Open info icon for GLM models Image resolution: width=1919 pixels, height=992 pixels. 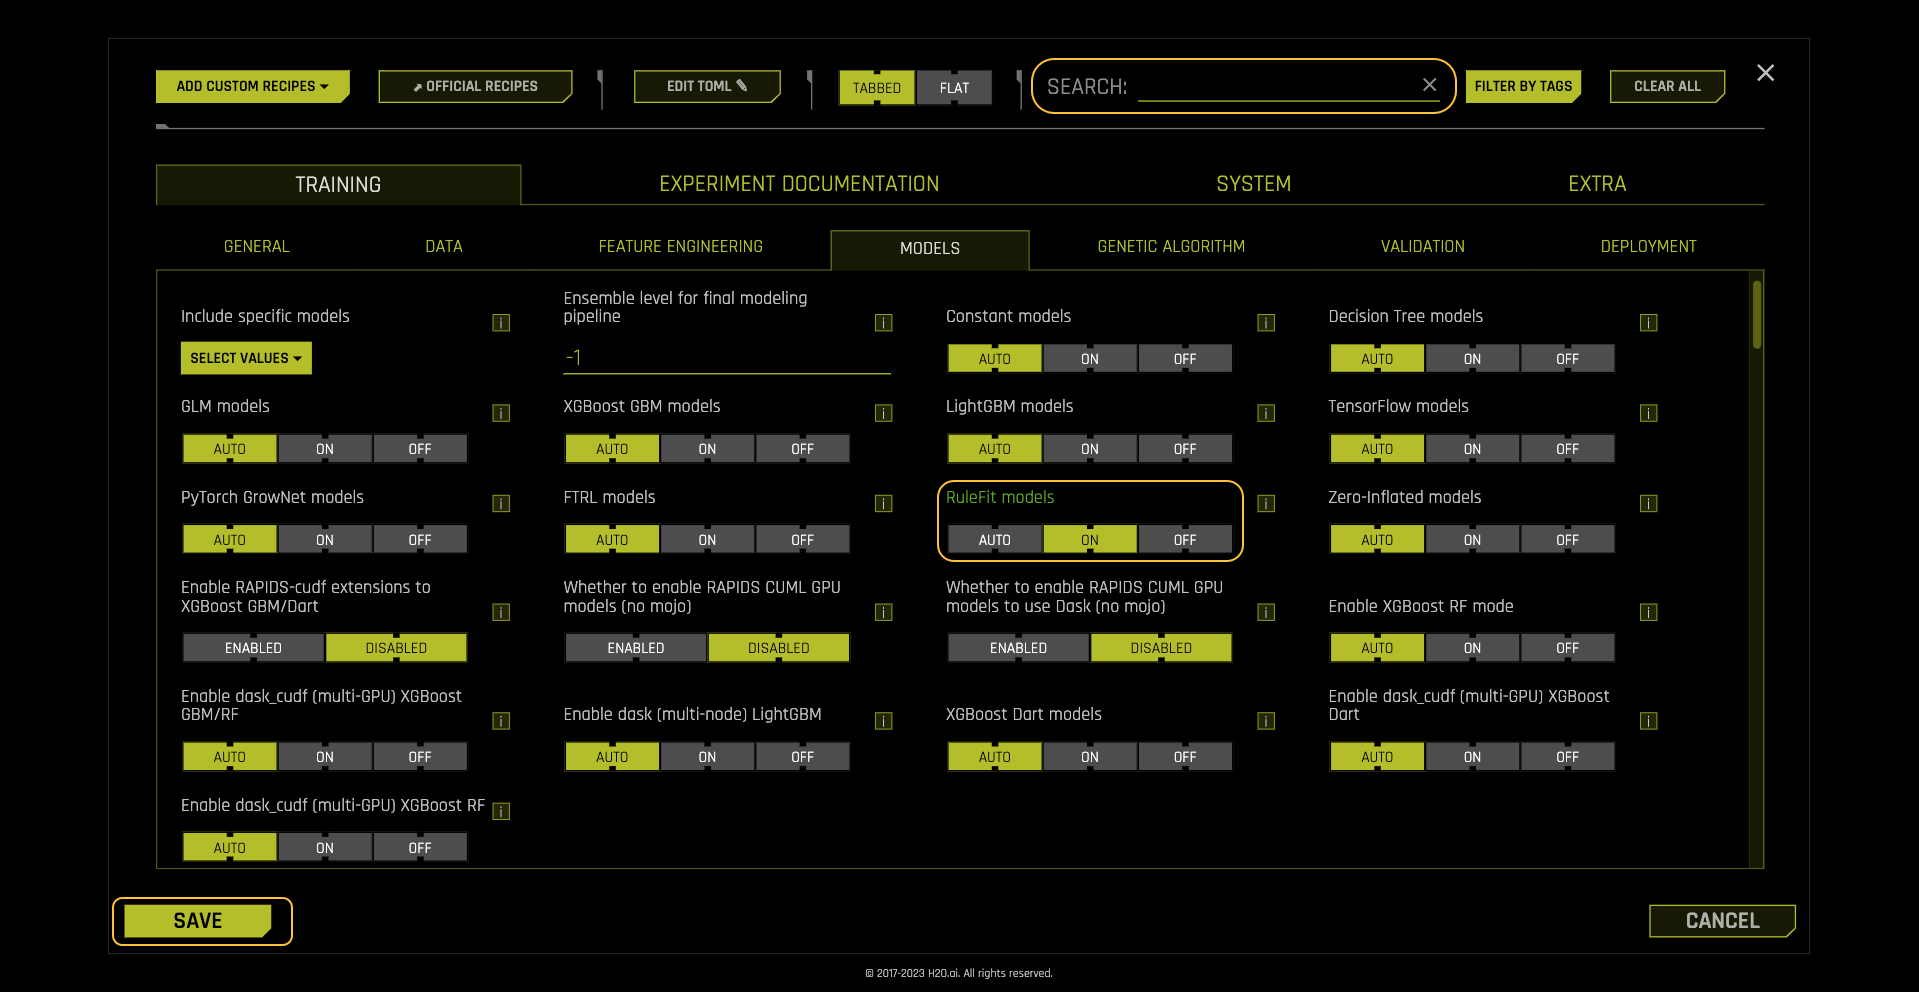(x=501, y=413)
